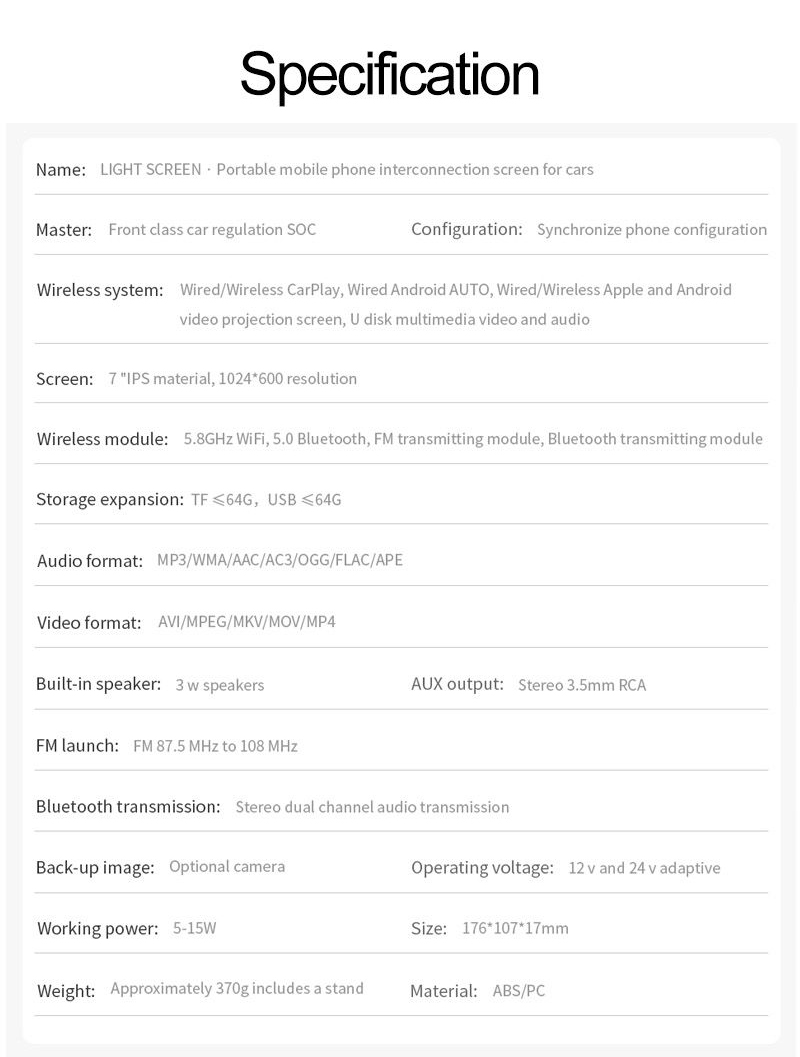Click the Size value 176*107*17mm
Viewport: 800px width, 1057px height.
[x=515, y=928]
